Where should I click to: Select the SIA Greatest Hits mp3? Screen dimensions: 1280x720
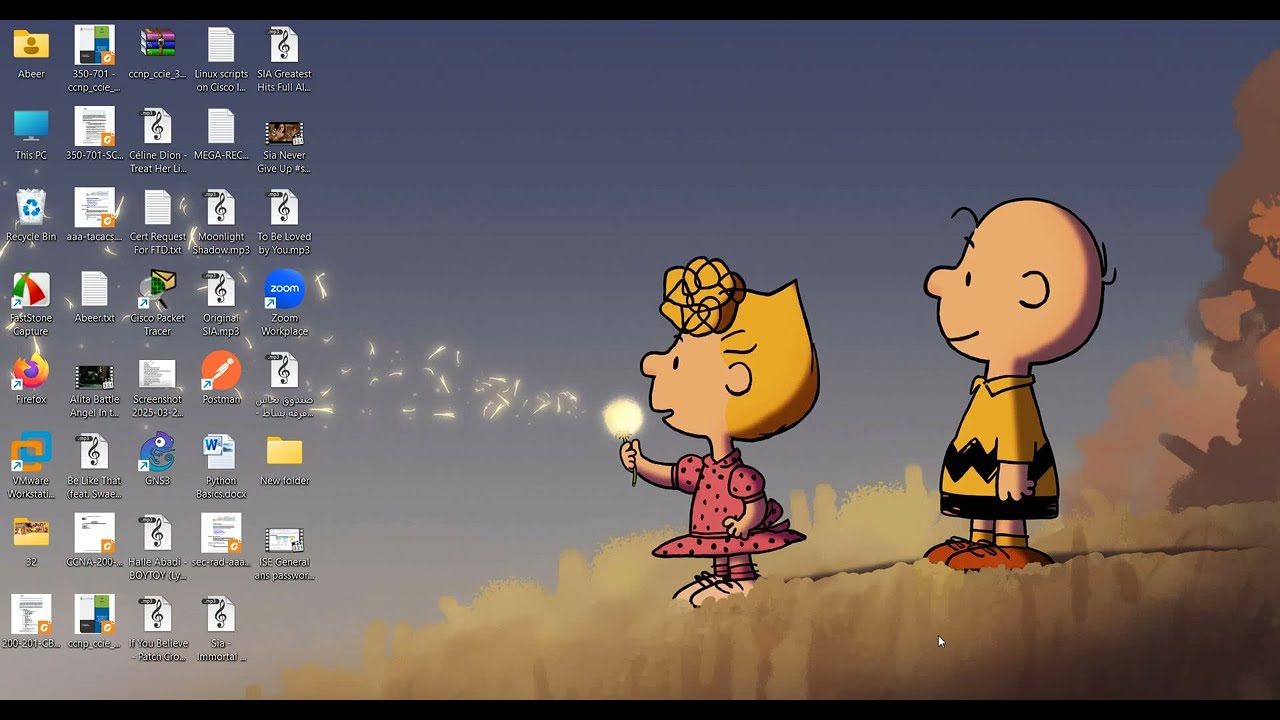point(284,46)
